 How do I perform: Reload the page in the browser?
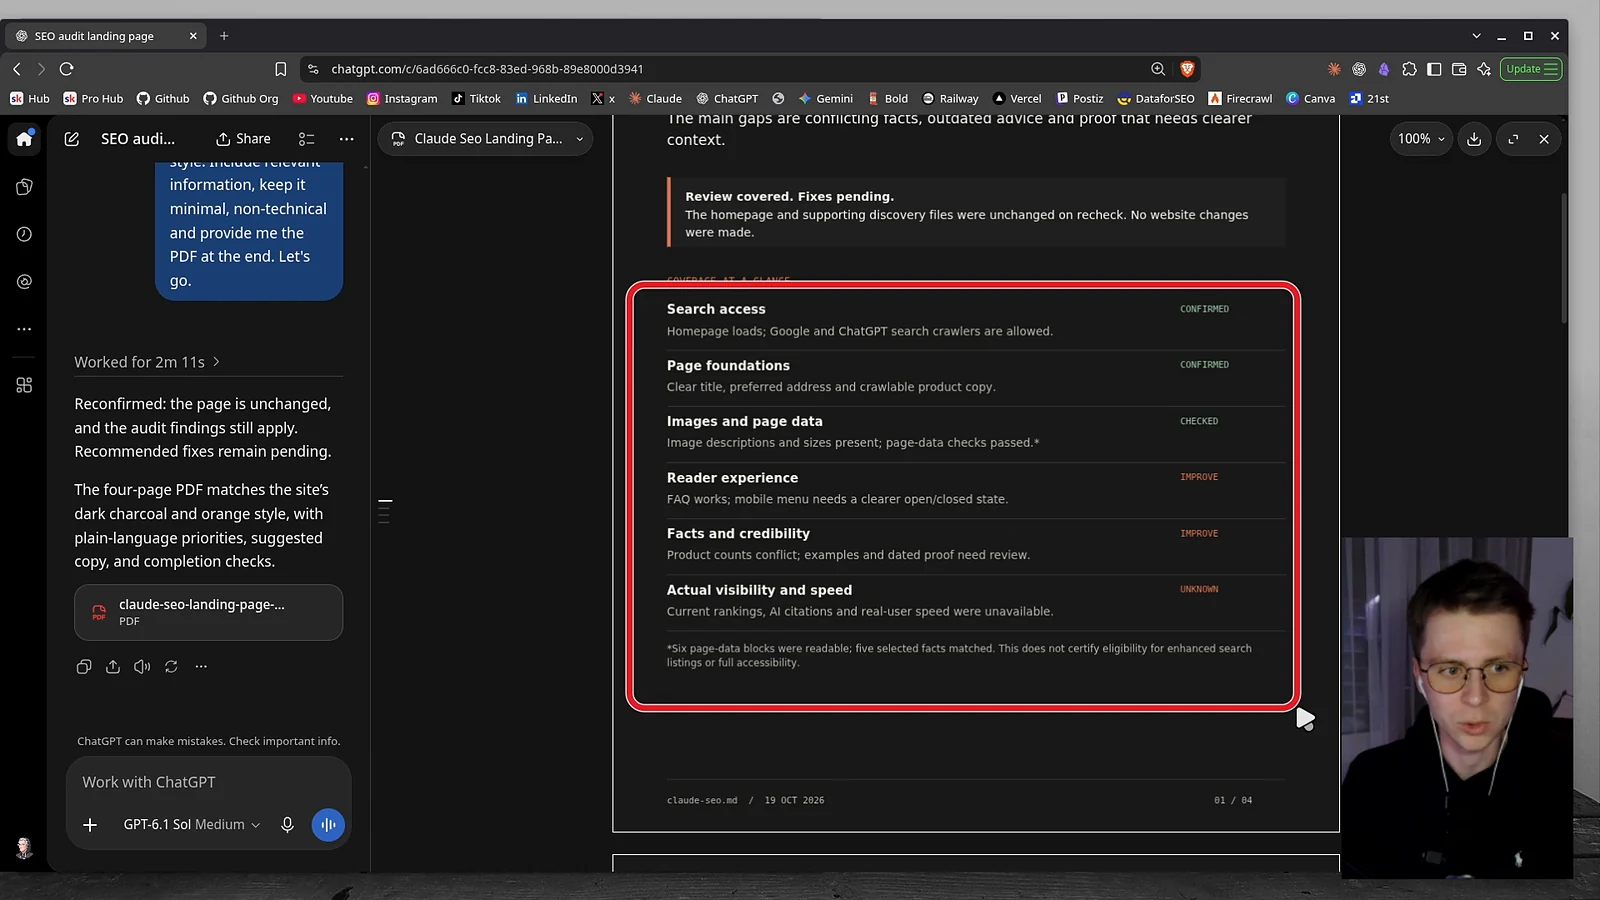click(67, 69)
